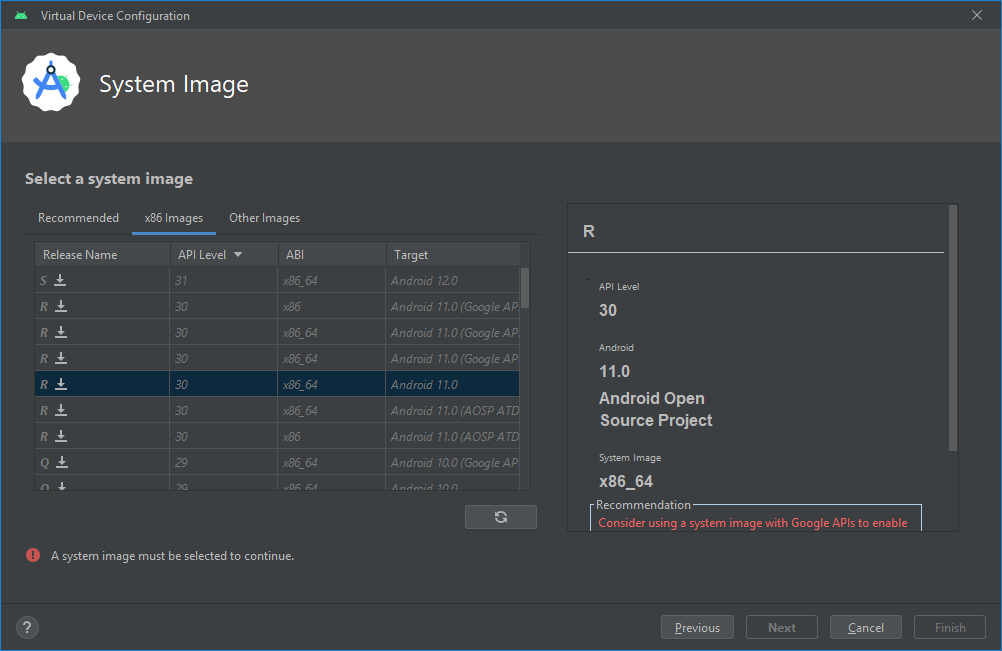This screenshot has width=1002, height=651.
Task: Select 'Android 10.0 (Google AP' target cell
Action: [x=452, y=463]
